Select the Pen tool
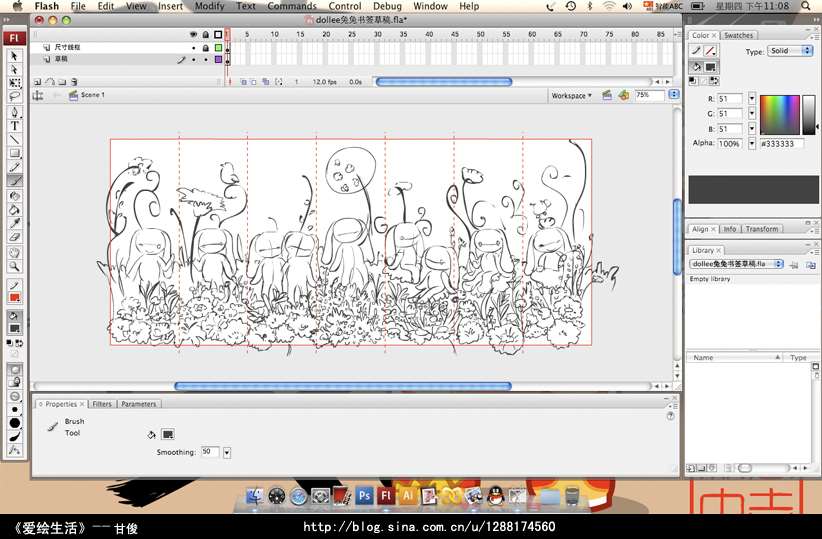This screenshot has height=539, width=822. [x=15, y=112]
